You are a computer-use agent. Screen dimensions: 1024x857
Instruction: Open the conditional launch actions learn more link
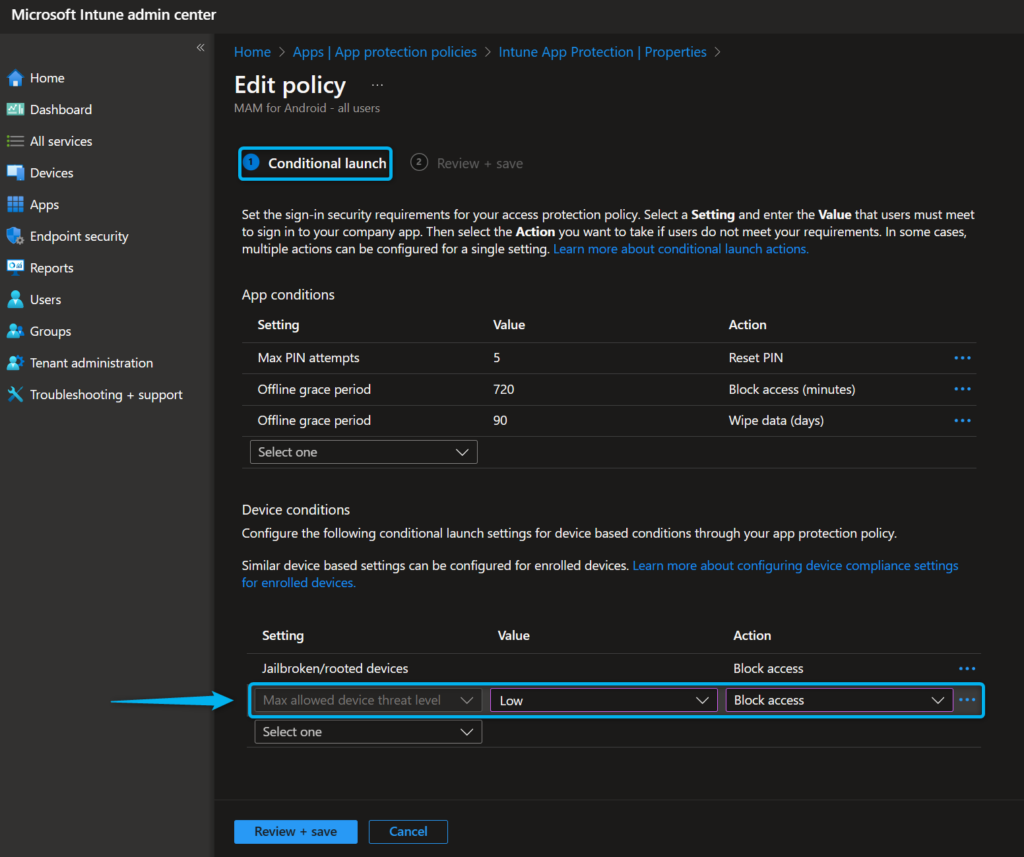click(680, 248)
